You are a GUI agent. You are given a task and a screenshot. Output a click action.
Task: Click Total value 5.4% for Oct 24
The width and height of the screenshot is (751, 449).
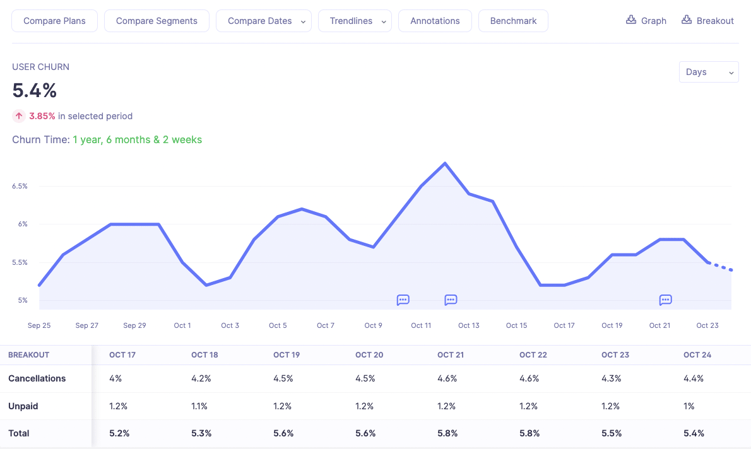pos(694,433)
